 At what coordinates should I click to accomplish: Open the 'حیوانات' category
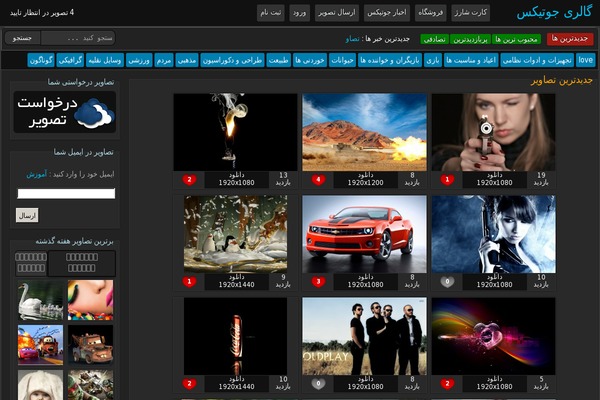[x=342, y=60]
